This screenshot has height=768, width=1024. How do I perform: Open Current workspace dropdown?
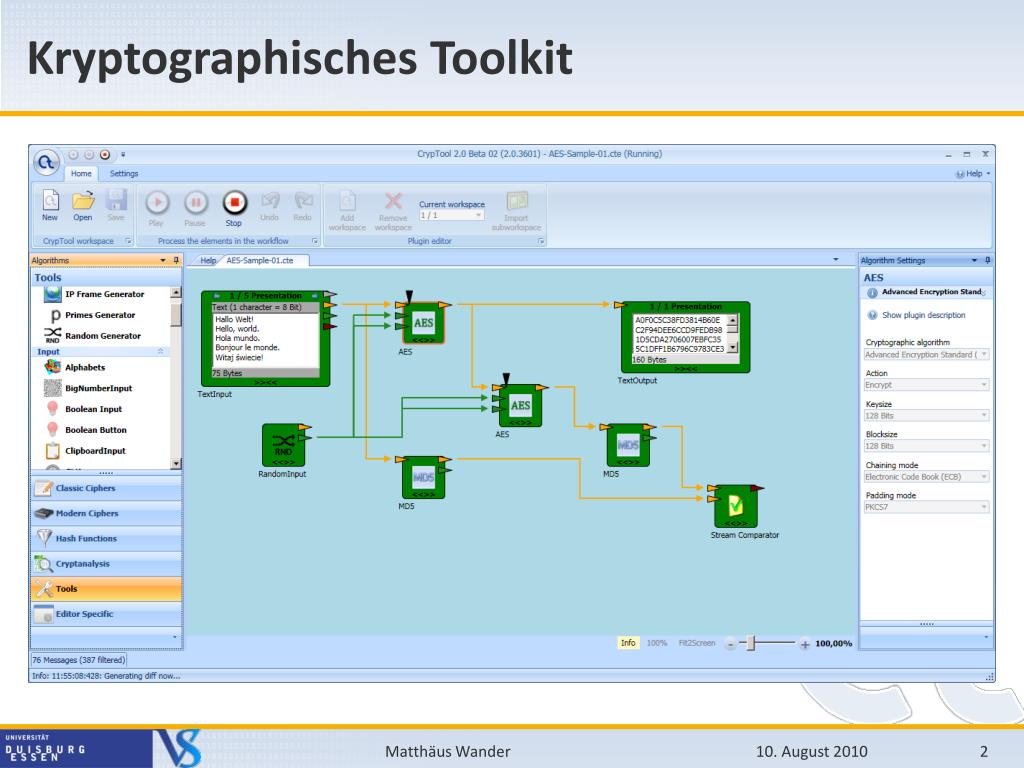click(451, 216)
